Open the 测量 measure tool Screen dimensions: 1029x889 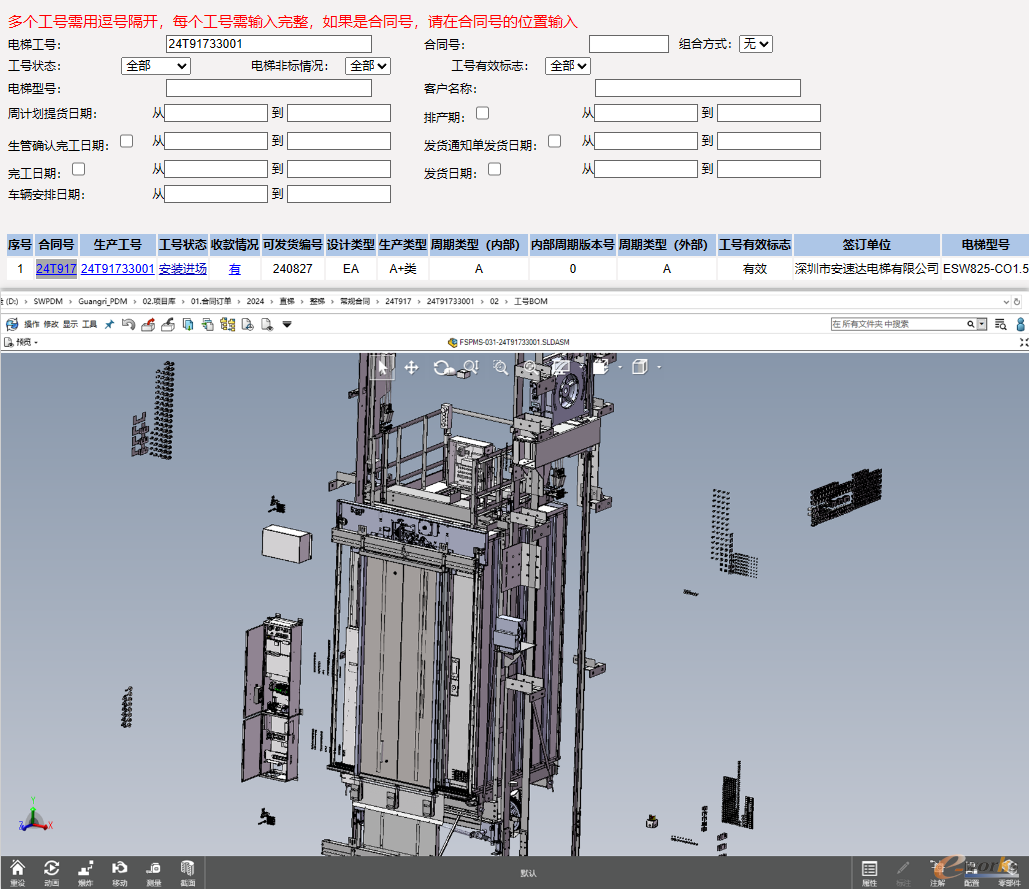pos(154,872)
